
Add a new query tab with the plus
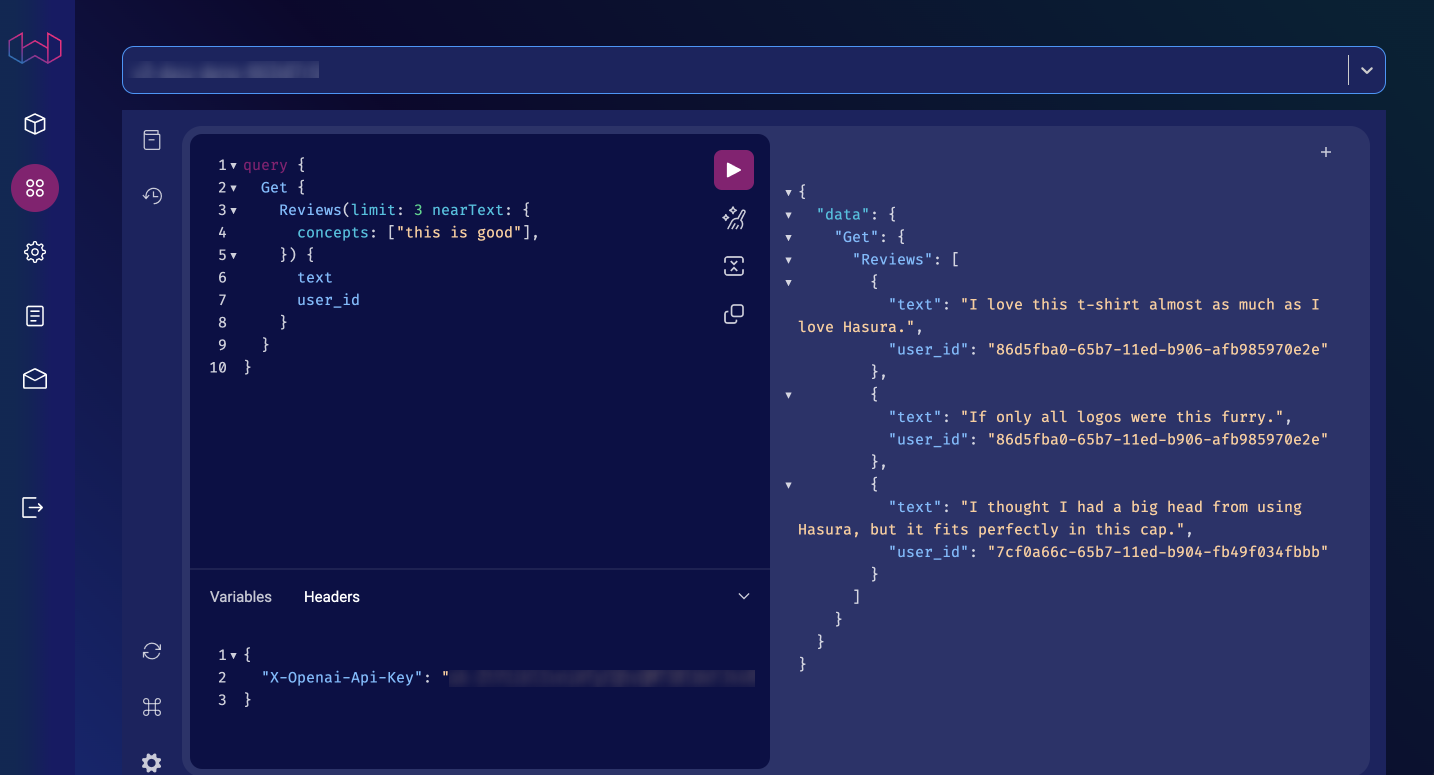click(x=1326, y=152)
